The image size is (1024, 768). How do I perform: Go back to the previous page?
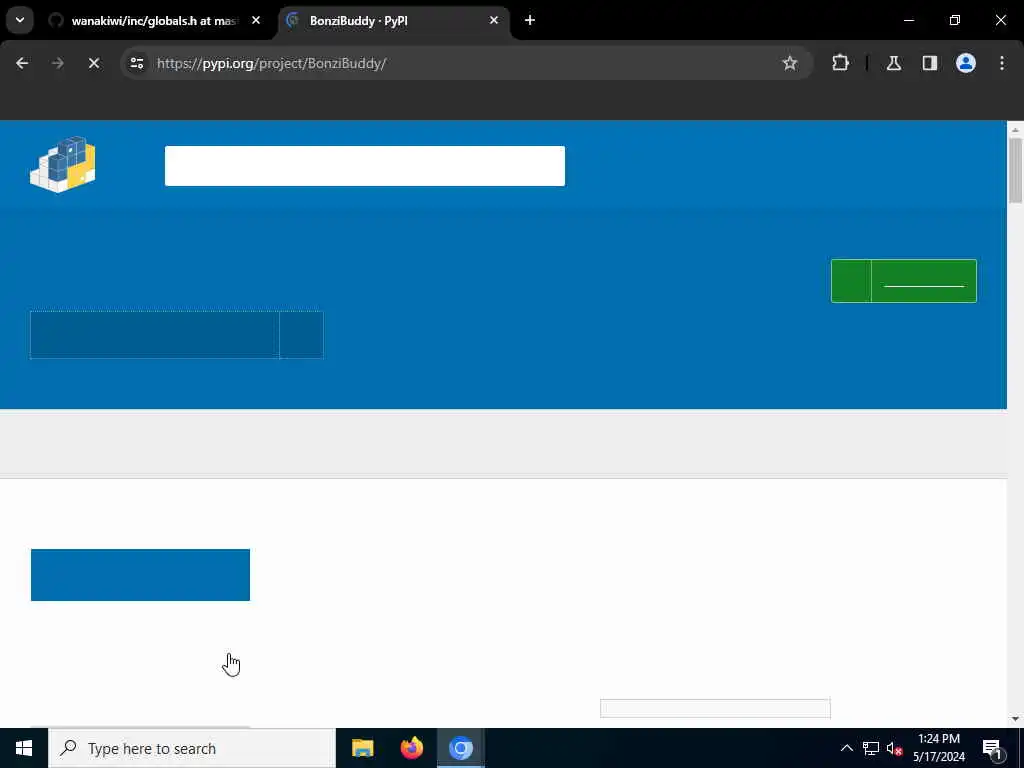(x=22, y=63)
